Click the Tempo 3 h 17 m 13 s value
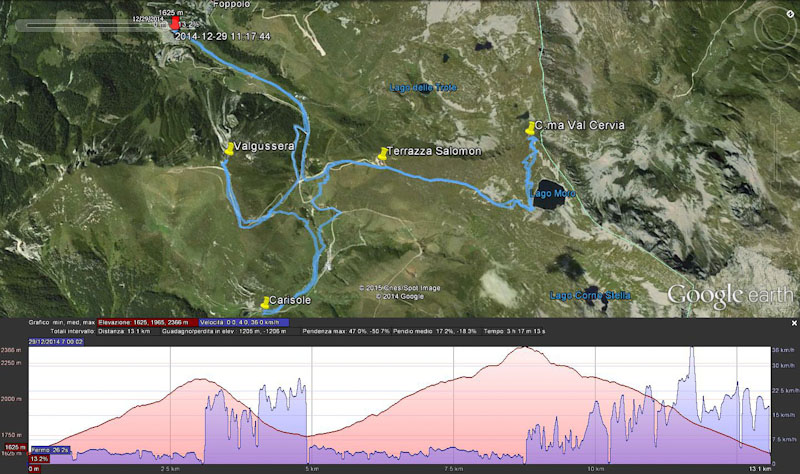This screenshot has height=474, width=800. pos(514,331)
